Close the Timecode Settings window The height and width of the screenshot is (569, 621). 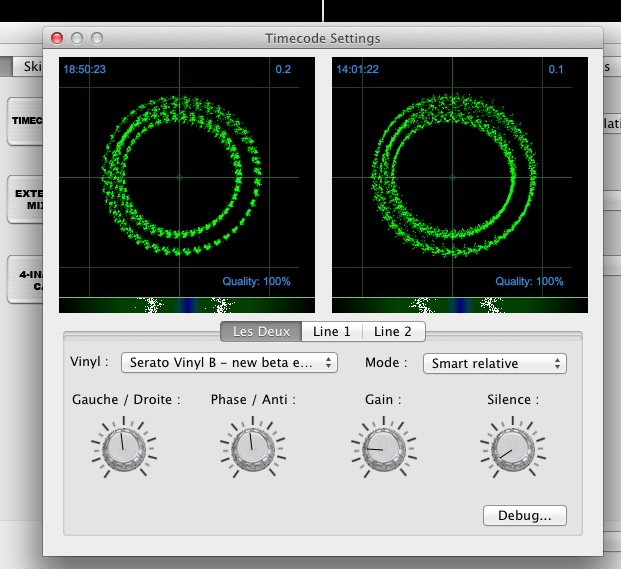pos(57,38)
